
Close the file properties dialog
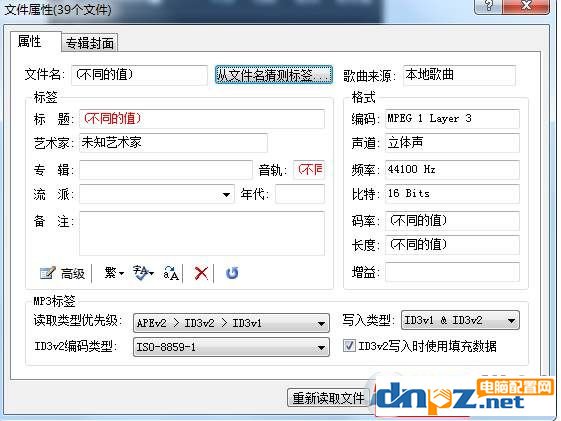(526, 5)
